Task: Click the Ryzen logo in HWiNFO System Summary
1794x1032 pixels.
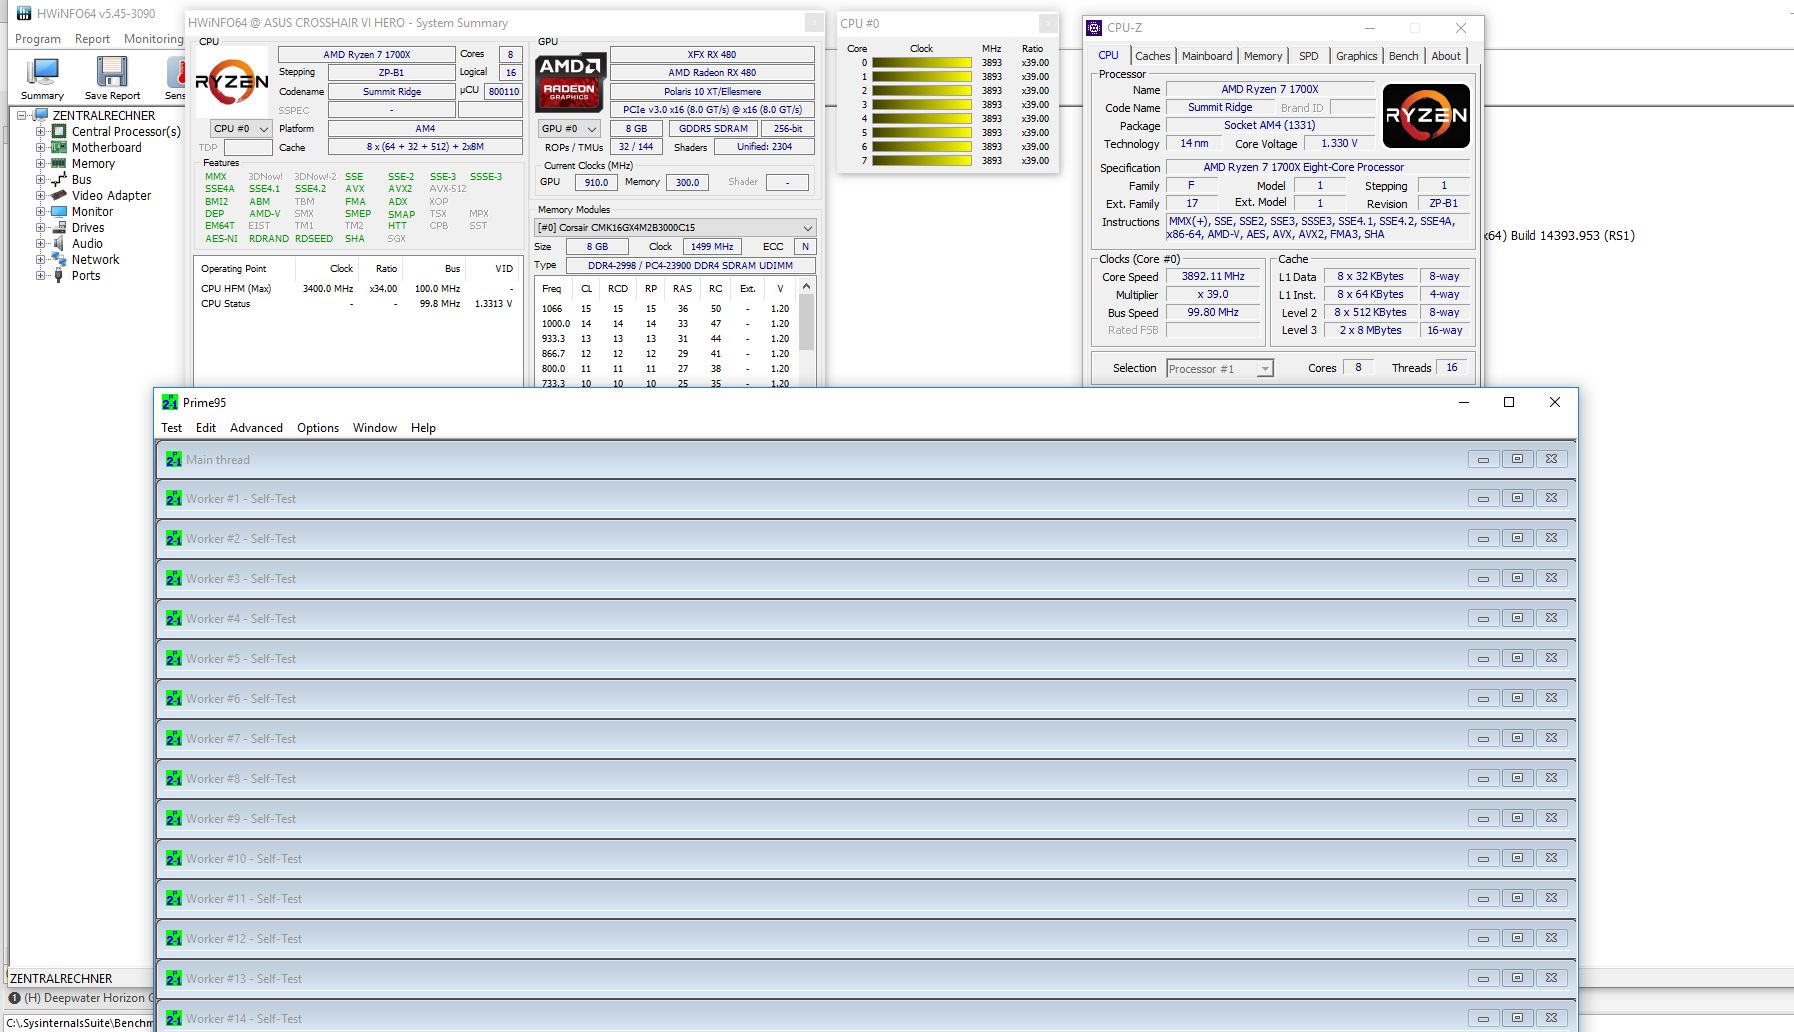Action: pyautogui.click(x=231, y=82)
